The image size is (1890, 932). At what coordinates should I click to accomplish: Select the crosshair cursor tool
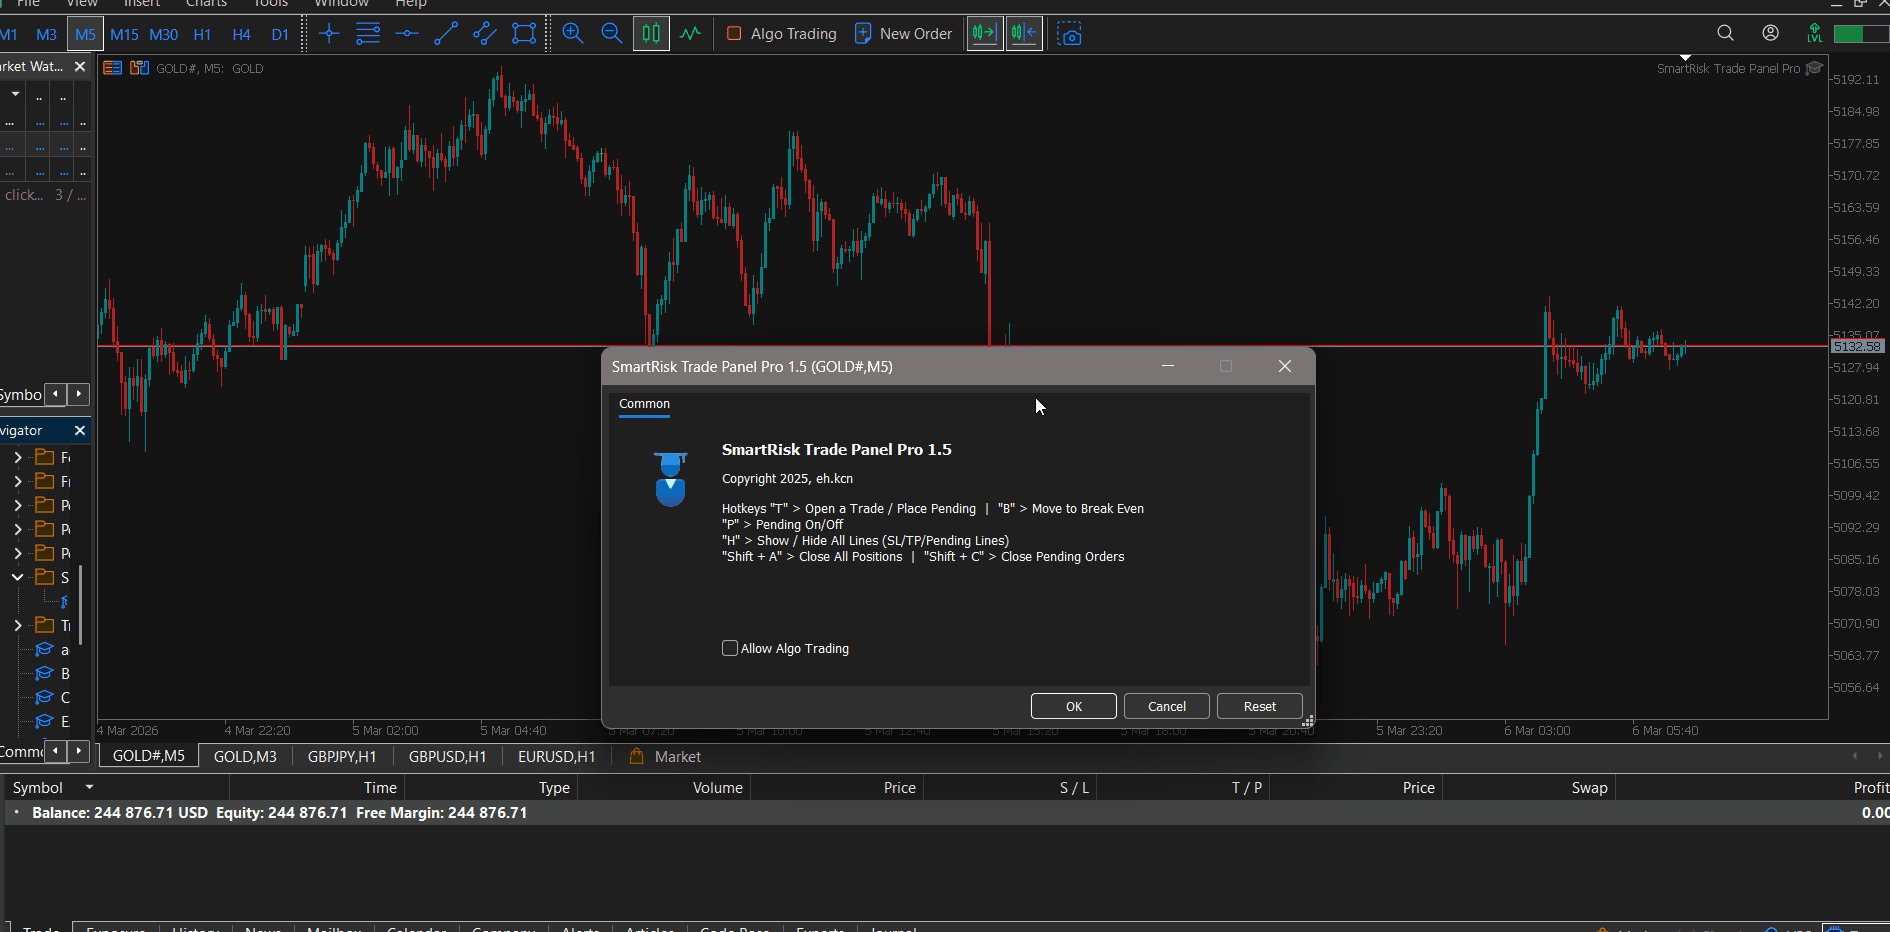click(329, 34)
